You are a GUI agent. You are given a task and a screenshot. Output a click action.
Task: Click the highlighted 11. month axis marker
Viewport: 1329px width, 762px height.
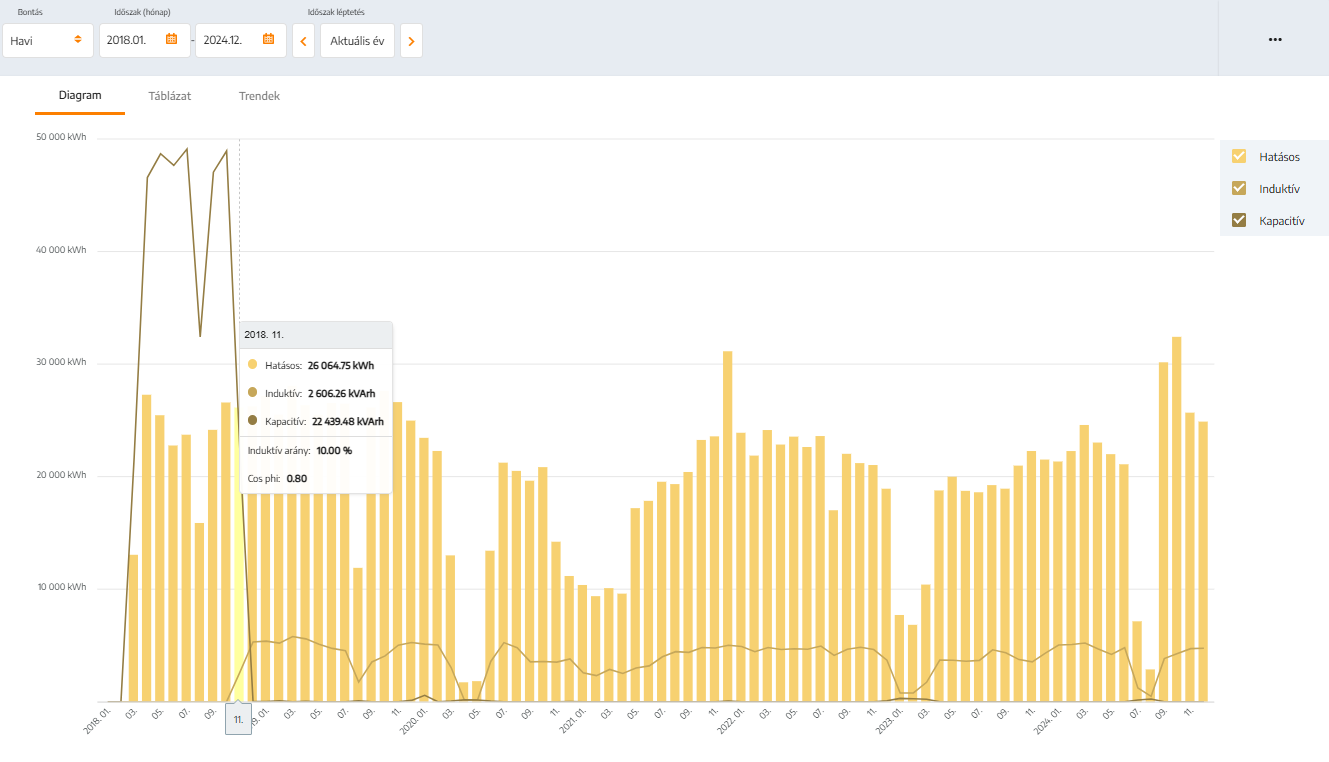[x=238, y=719]
